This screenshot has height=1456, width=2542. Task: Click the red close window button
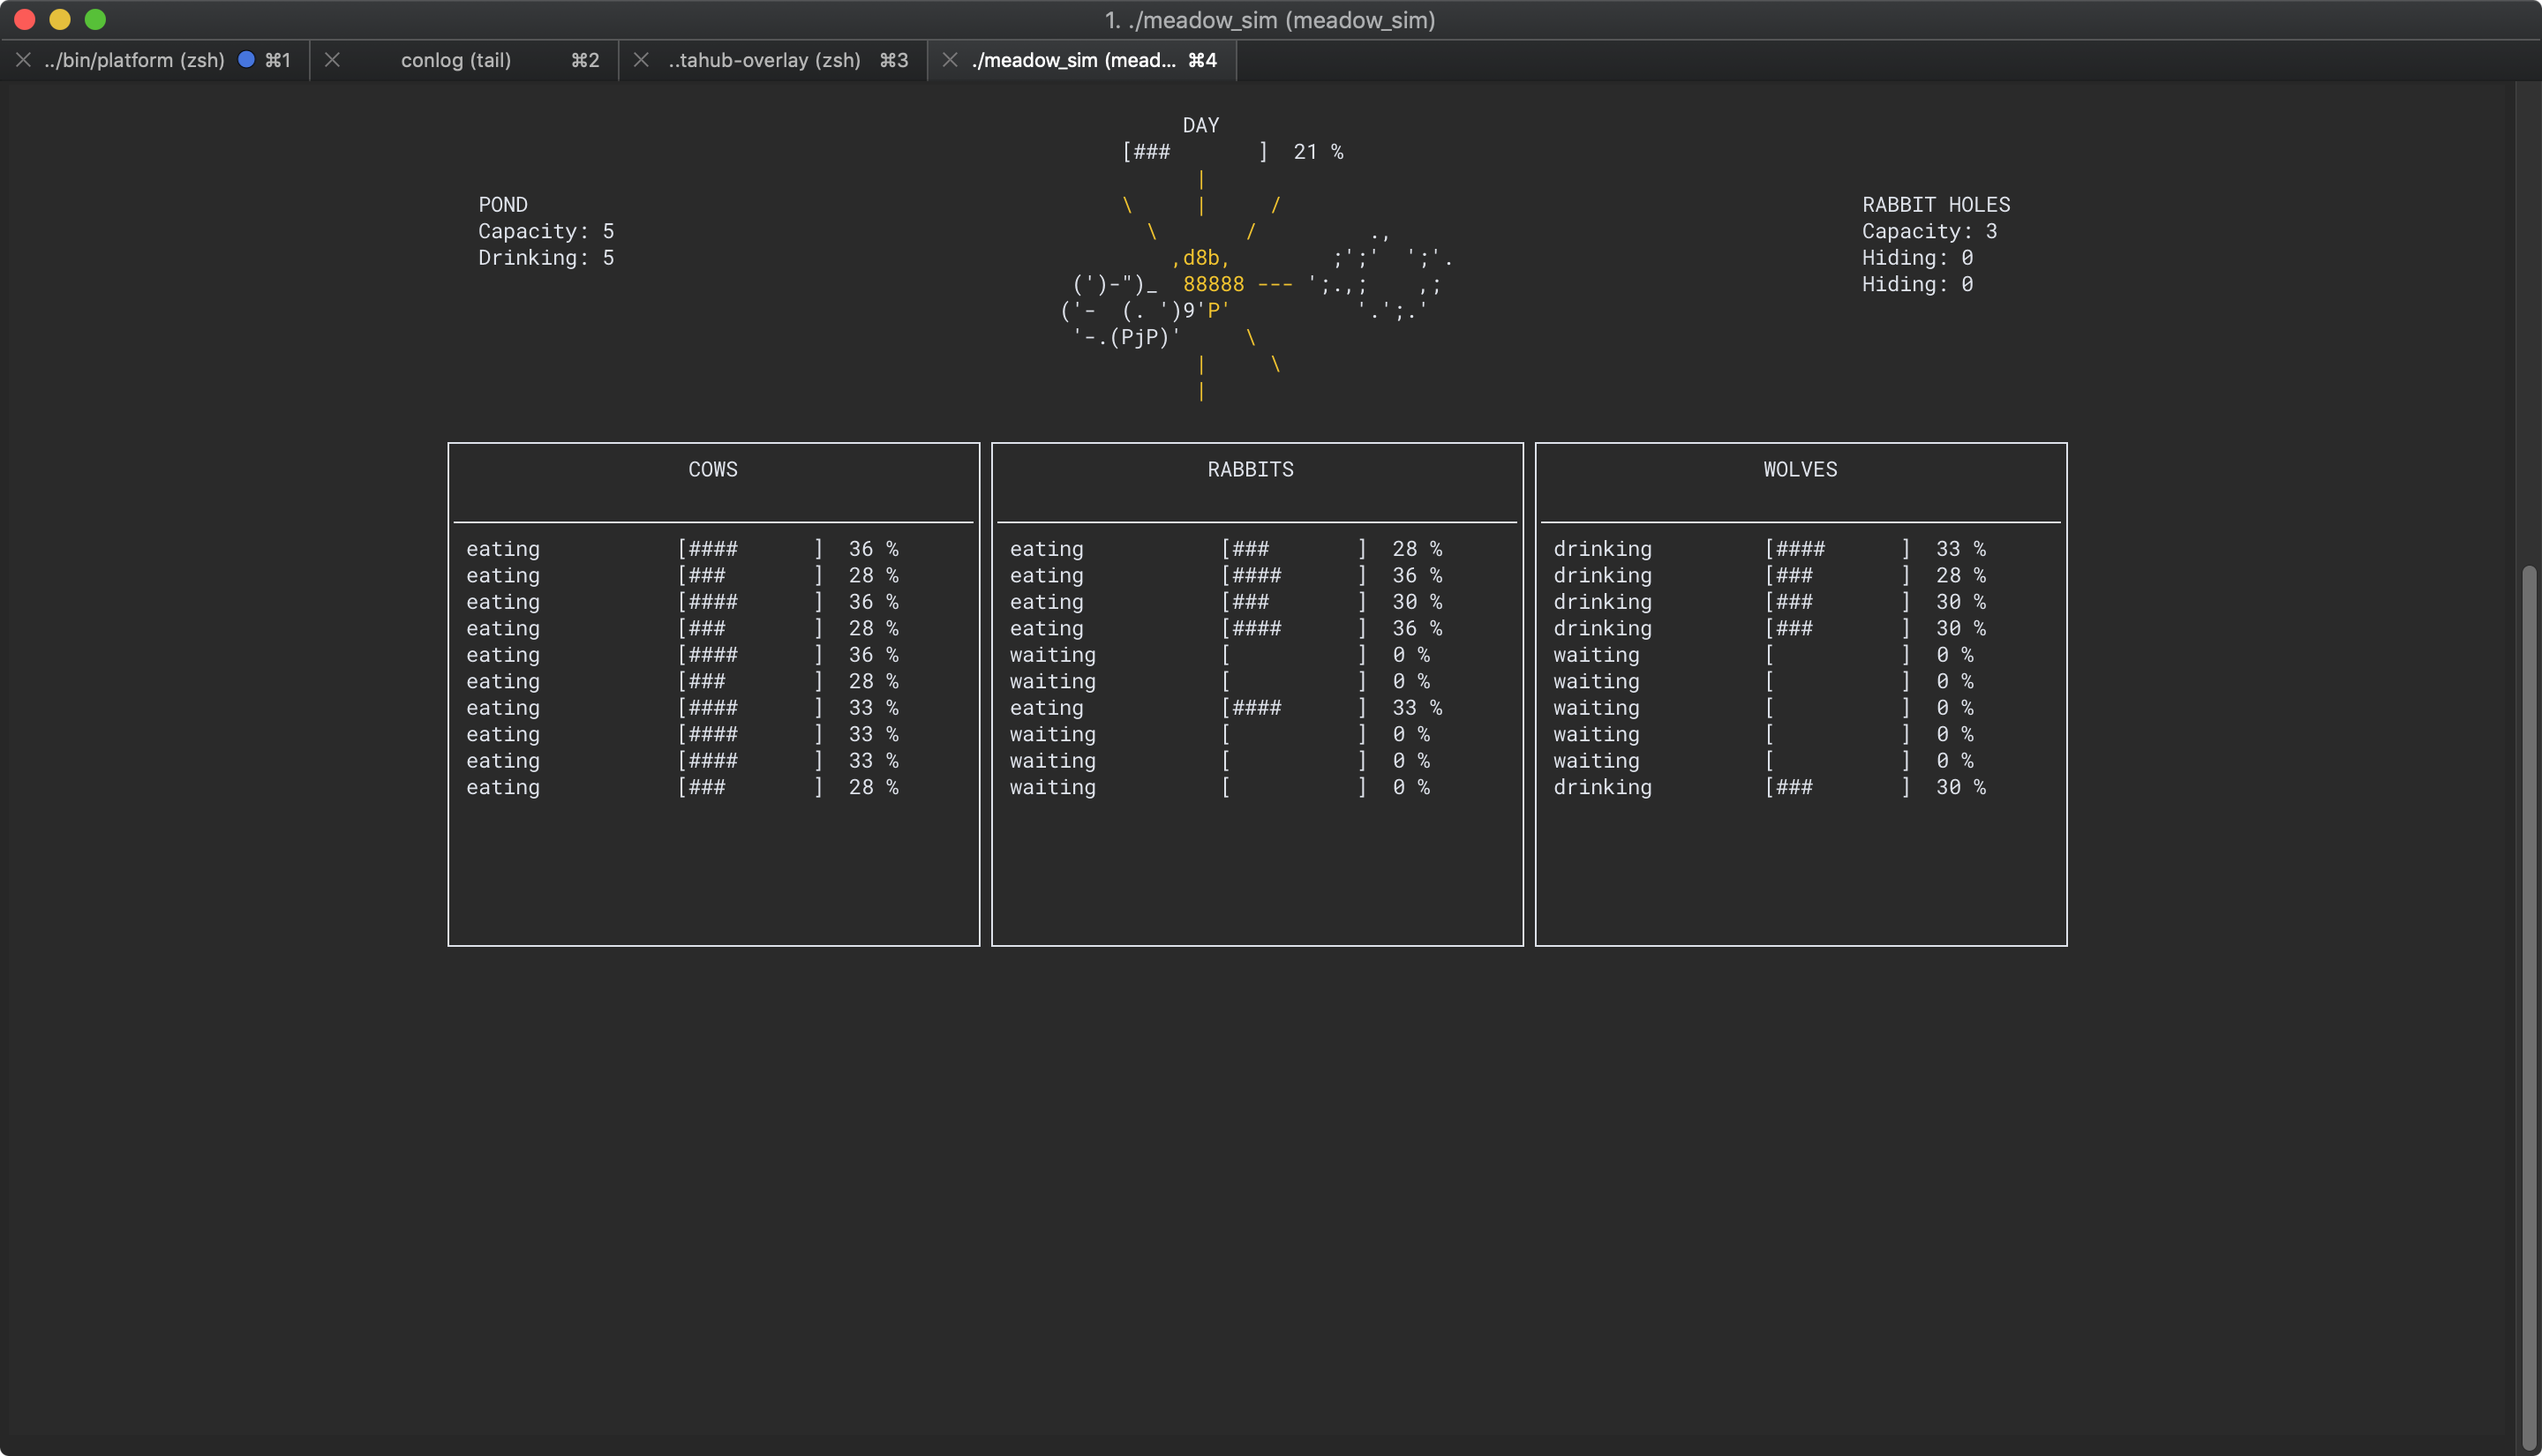click(25, 19)
